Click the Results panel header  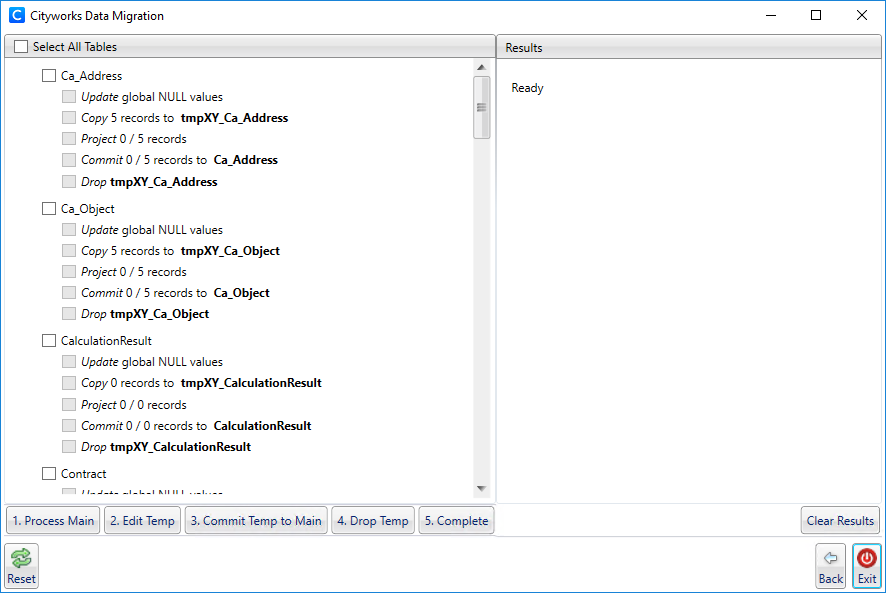[689, 47]
